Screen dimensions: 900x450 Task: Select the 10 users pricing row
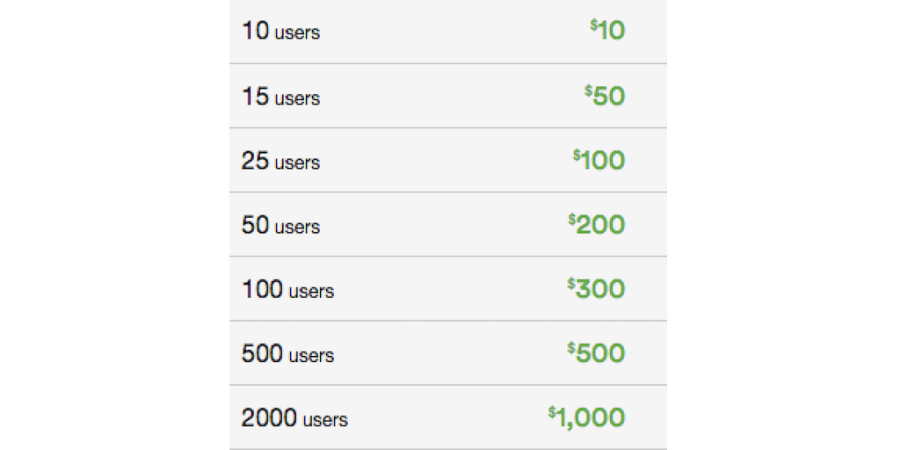pyautogui.click(x=448, y=32)
